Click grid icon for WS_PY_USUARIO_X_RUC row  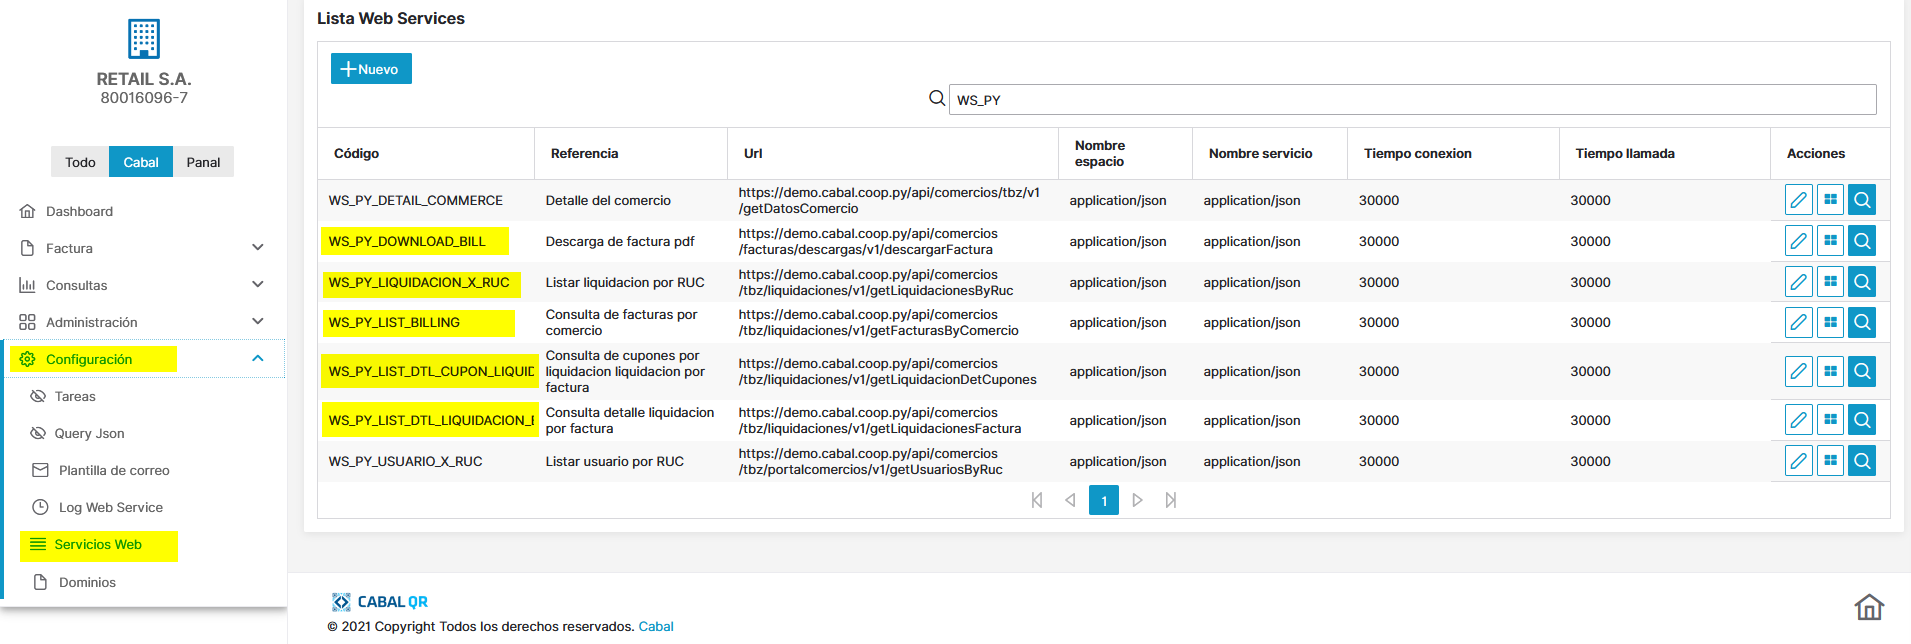click(x=1830, y=461)
